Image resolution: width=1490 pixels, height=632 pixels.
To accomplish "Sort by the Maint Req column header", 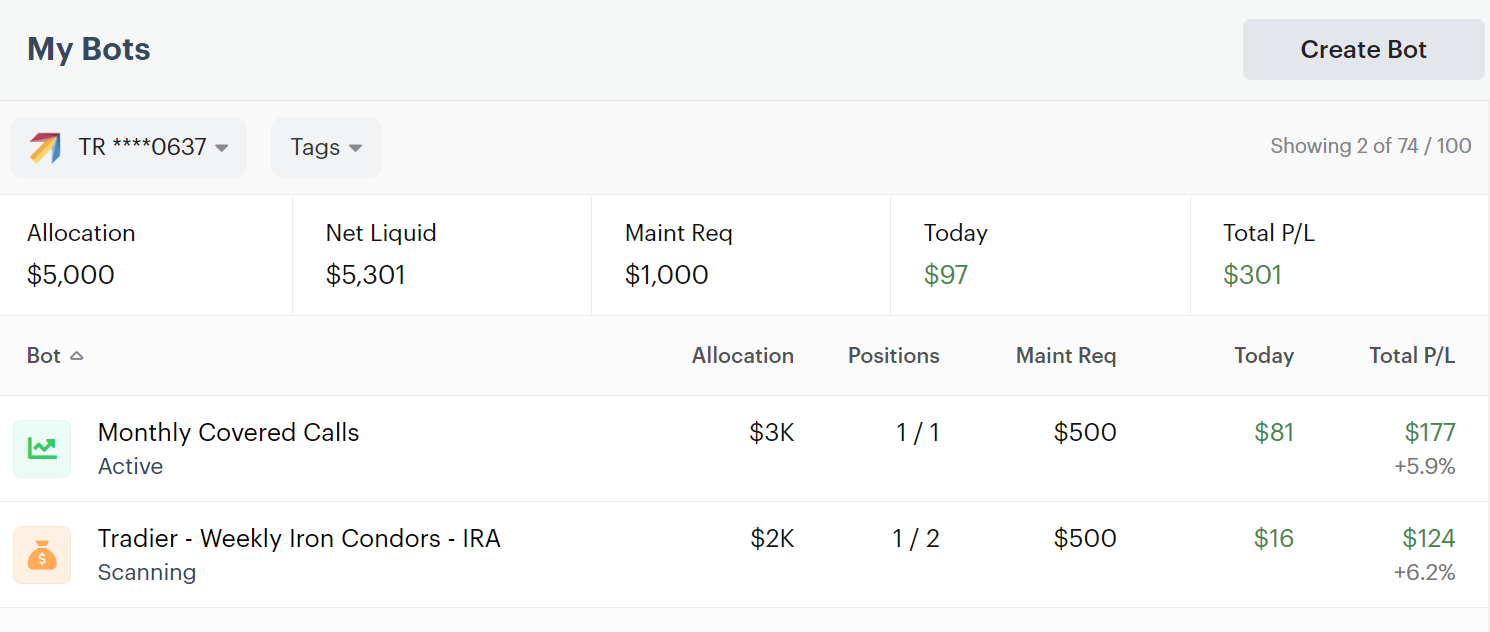I will 1065,356.
